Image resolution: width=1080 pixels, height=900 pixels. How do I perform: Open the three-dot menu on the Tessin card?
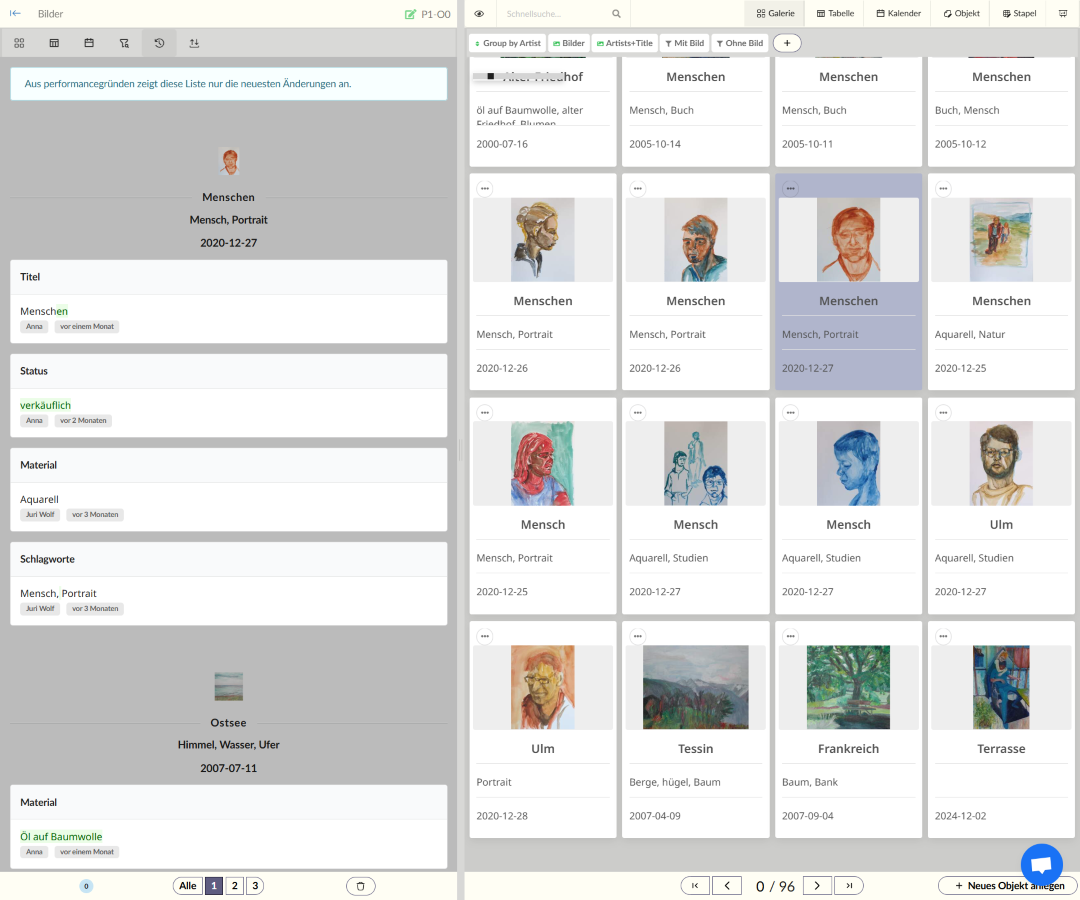pos(638,636)
